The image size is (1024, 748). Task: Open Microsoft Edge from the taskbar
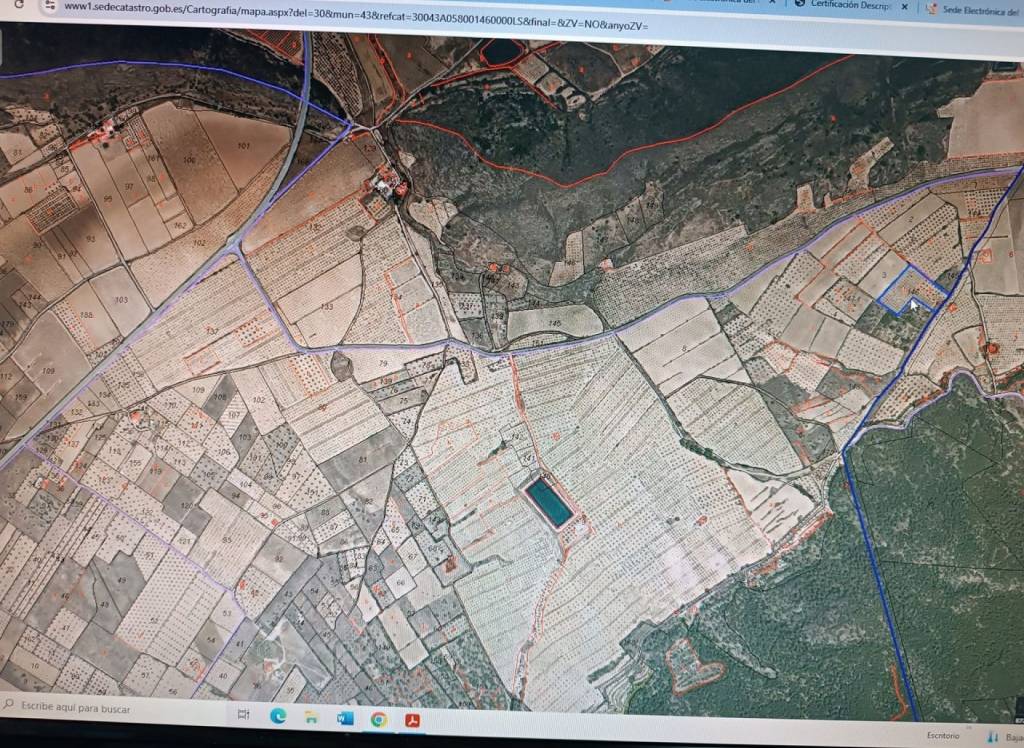click(278, 716)
